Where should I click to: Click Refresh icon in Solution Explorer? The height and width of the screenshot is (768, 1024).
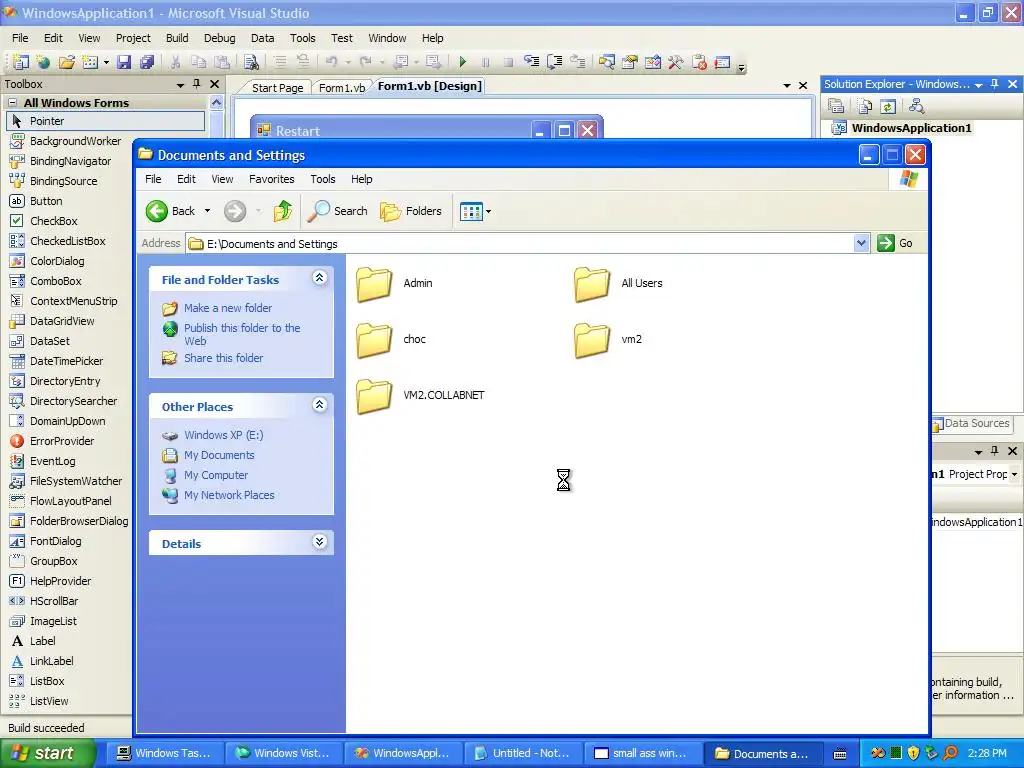tap(888, 106)
